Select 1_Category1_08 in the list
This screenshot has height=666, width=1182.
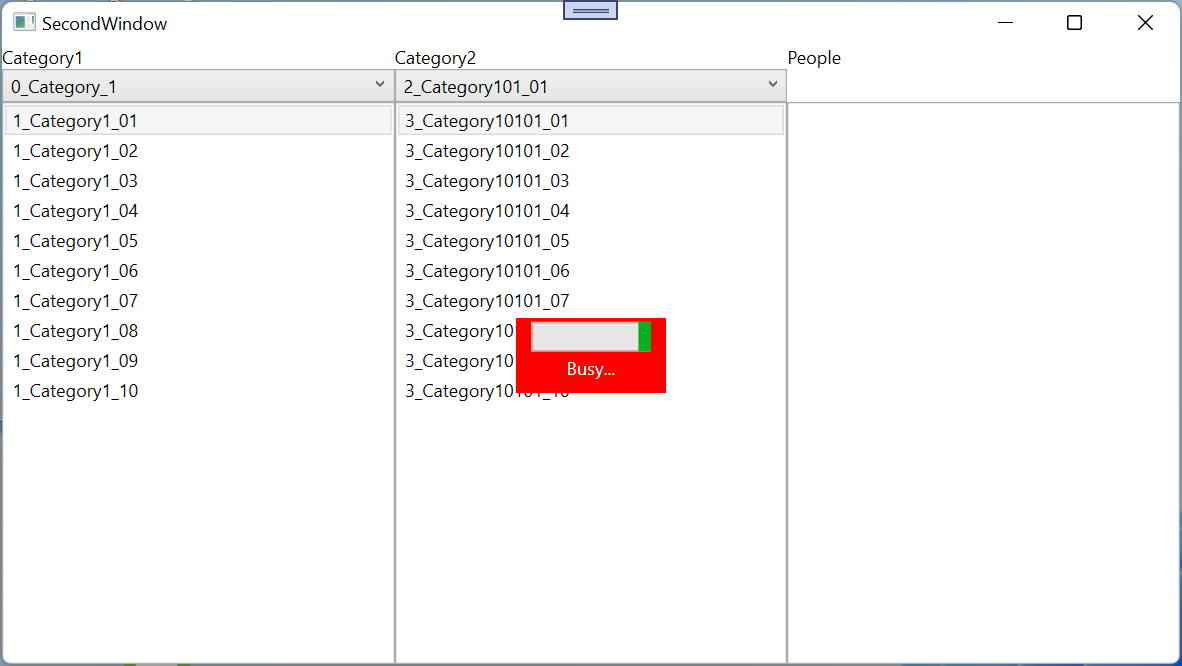tap(198, 331)
